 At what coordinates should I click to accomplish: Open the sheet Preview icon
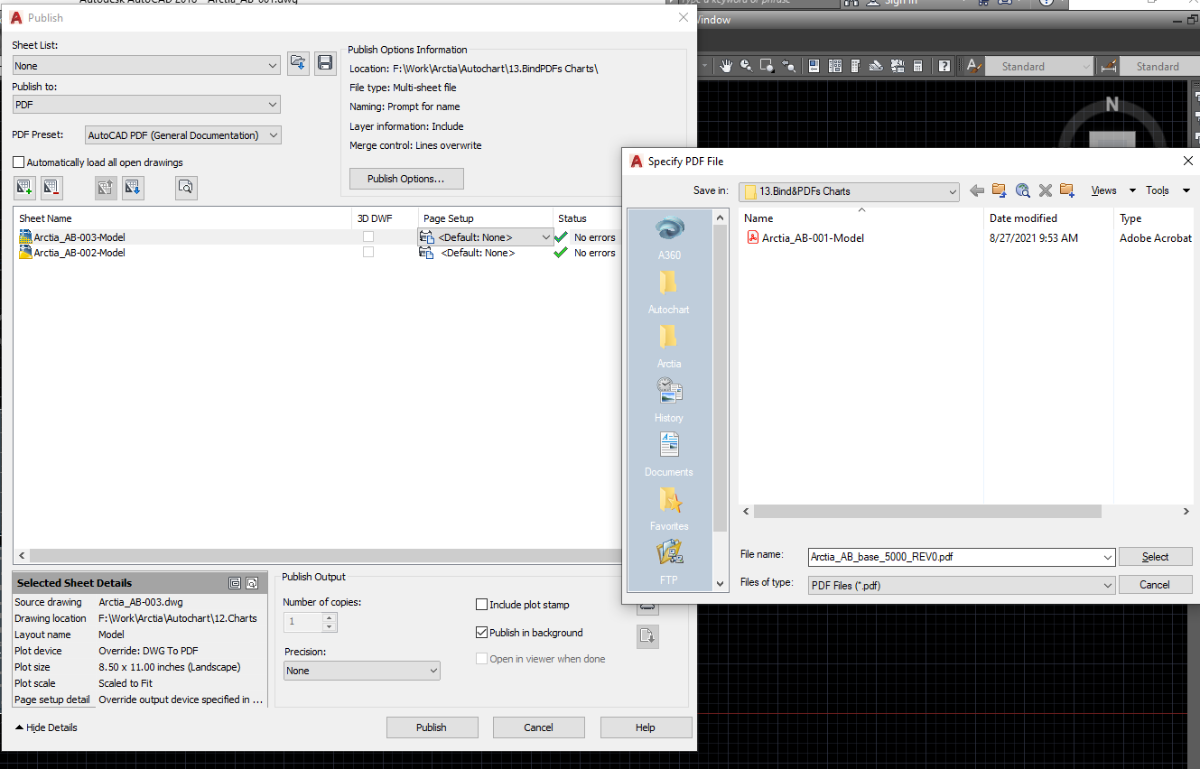[x=186, y=186]
